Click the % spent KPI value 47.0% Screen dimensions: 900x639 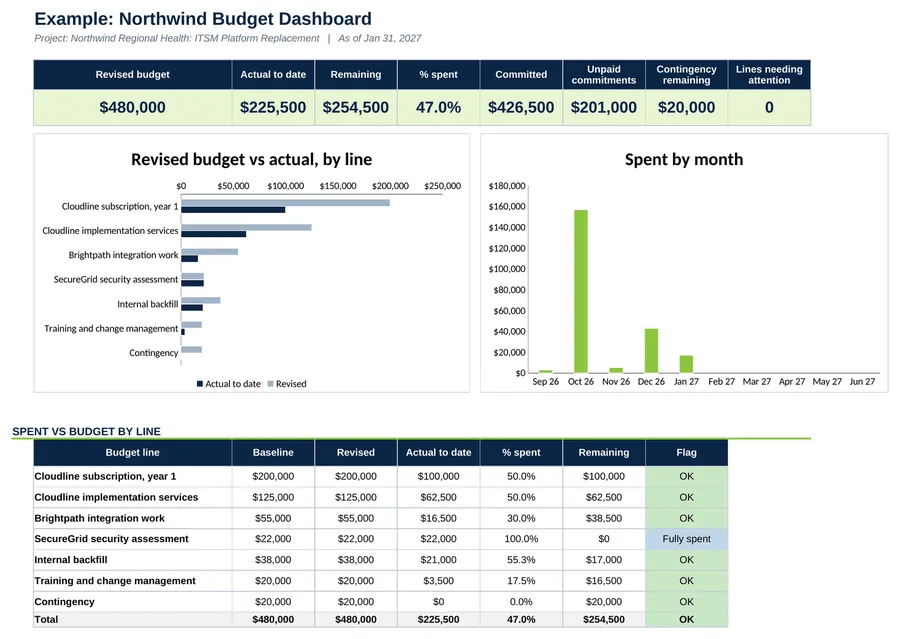439,107
